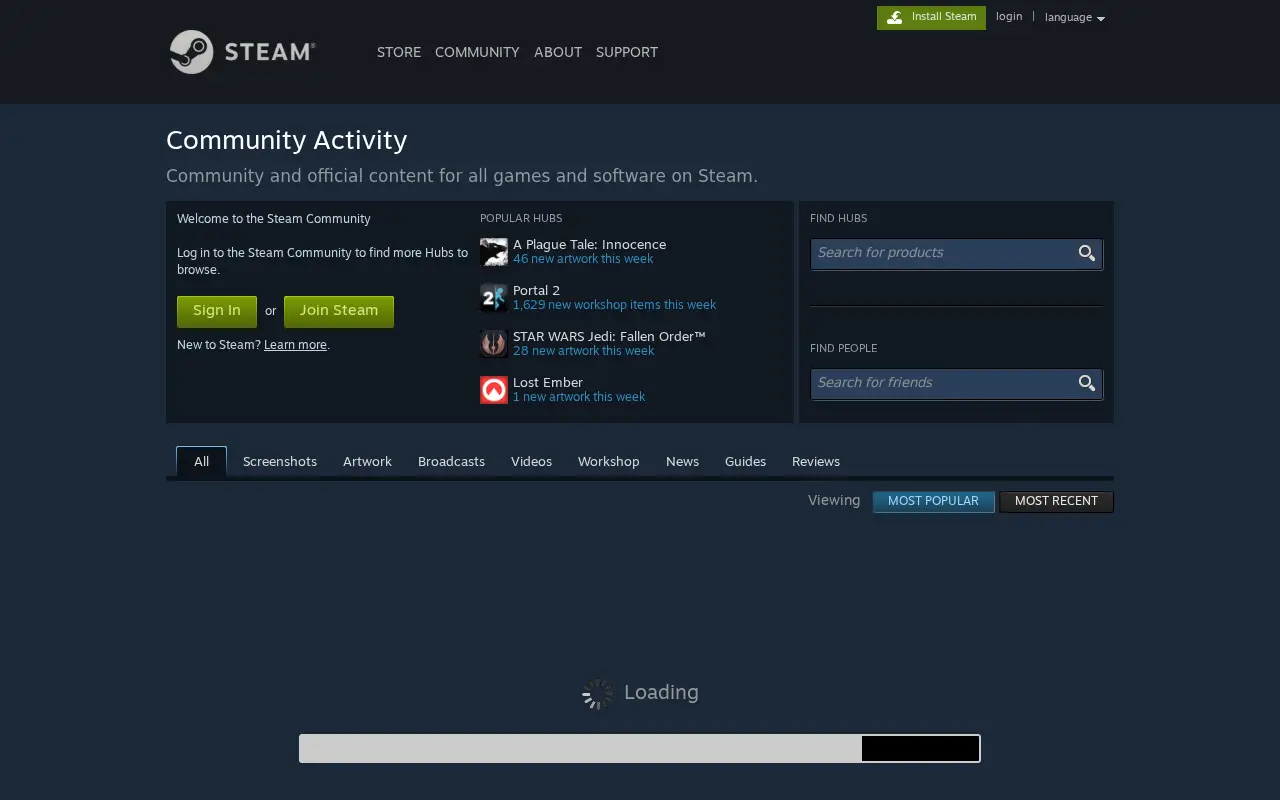Click the Sign In button

tap(217, 311)
